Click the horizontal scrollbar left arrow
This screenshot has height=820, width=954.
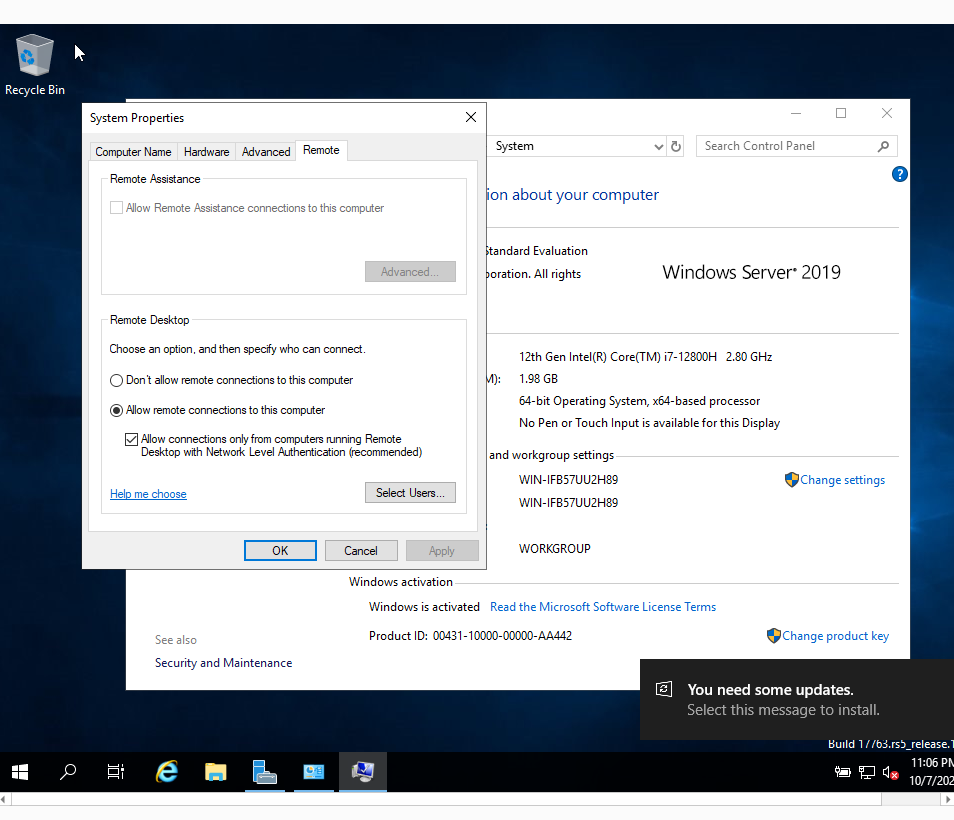click(5, 799)
